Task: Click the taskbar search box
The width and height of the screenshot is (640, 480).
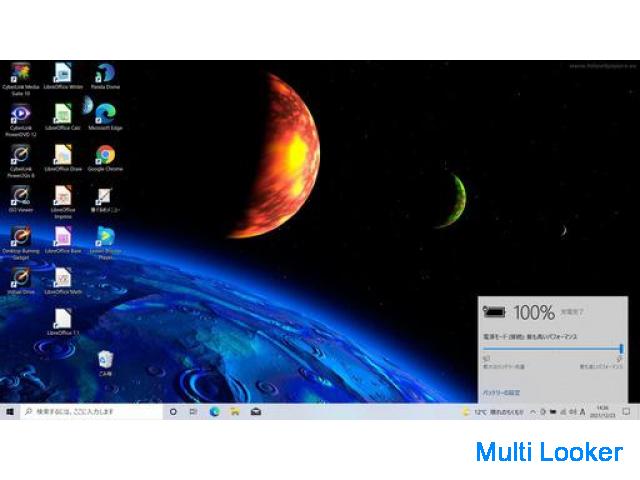Action: [x=90, y=411]
